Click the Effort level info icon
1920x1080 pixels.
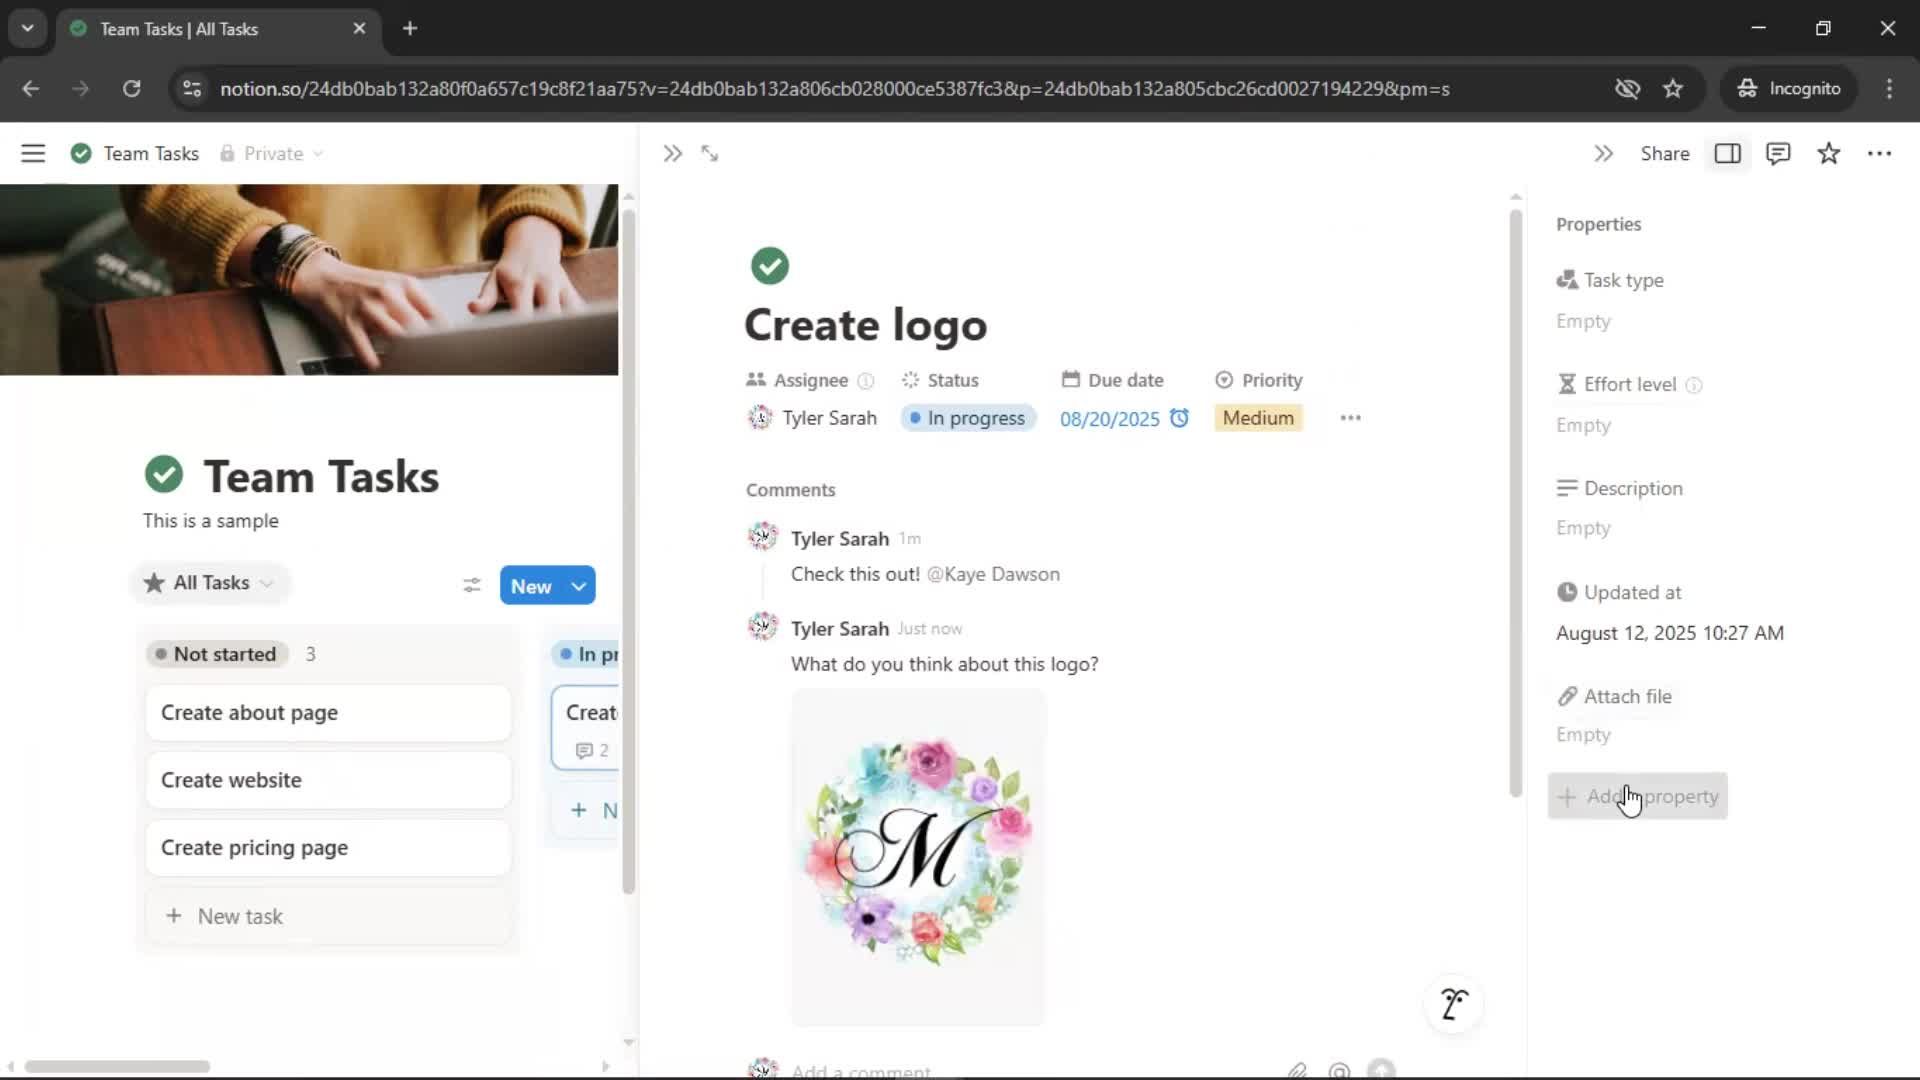point(1694,385)
